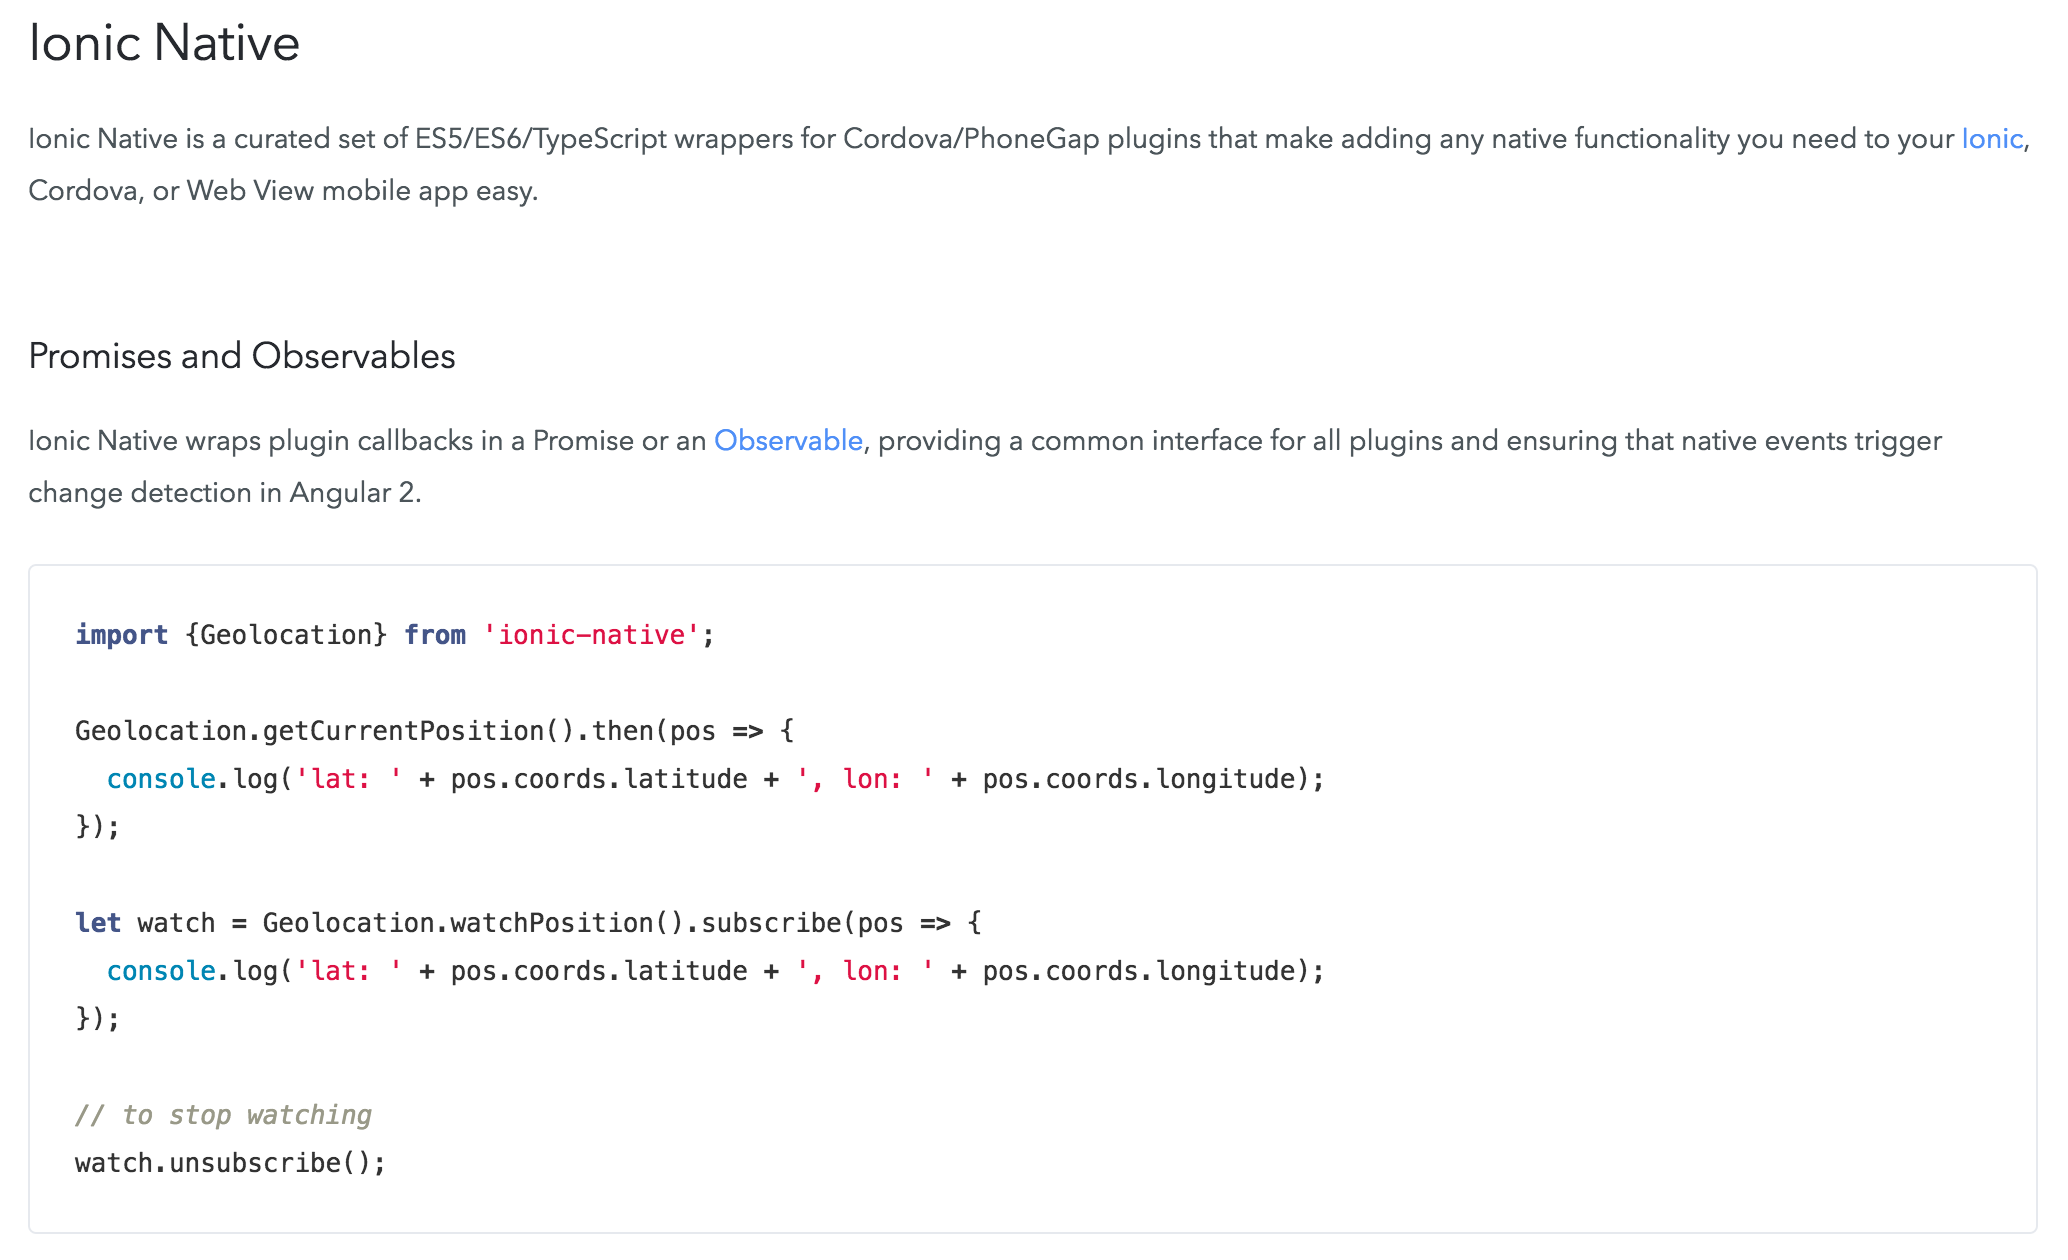Click the import keyword in code block
Image resolution: width=2068 pixels, height=1260 pixels.
121,635
